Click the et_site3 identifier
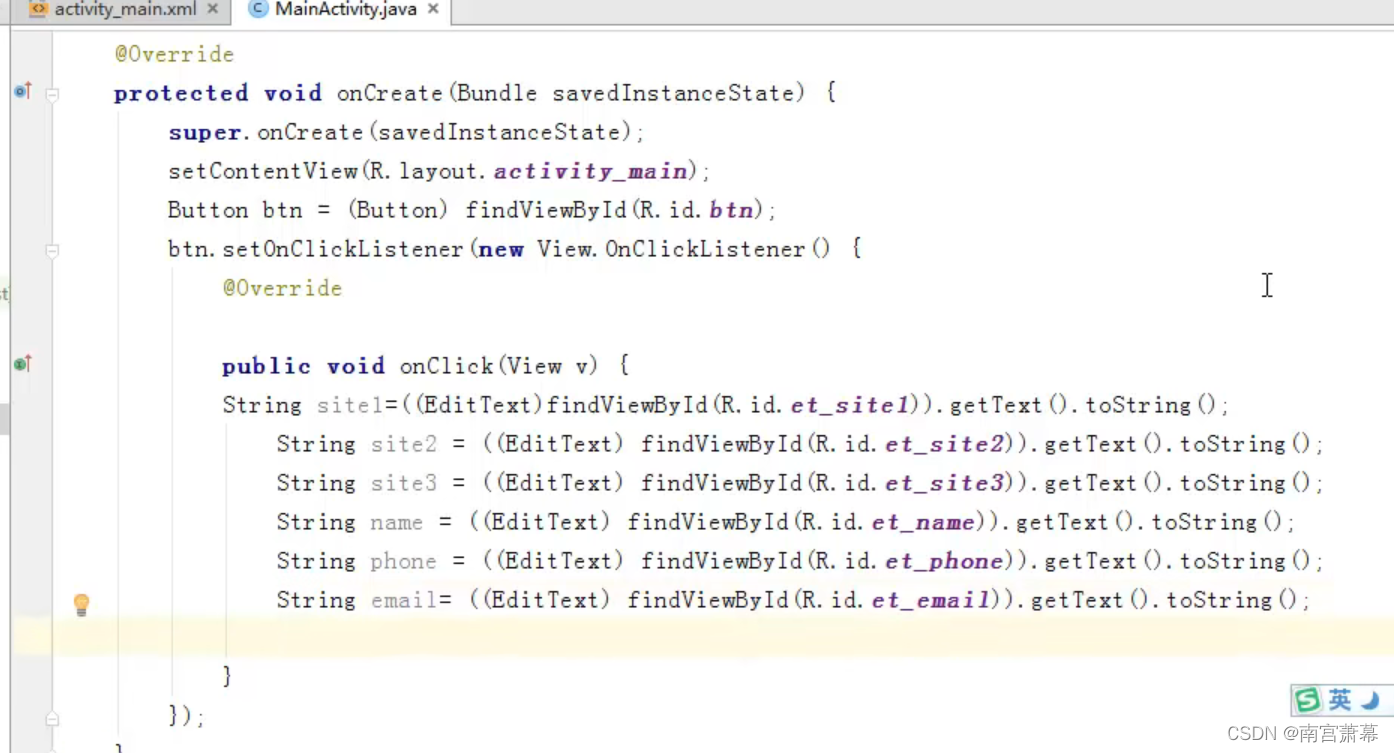Screen dimensions: 1394x753 coord(944,483)
